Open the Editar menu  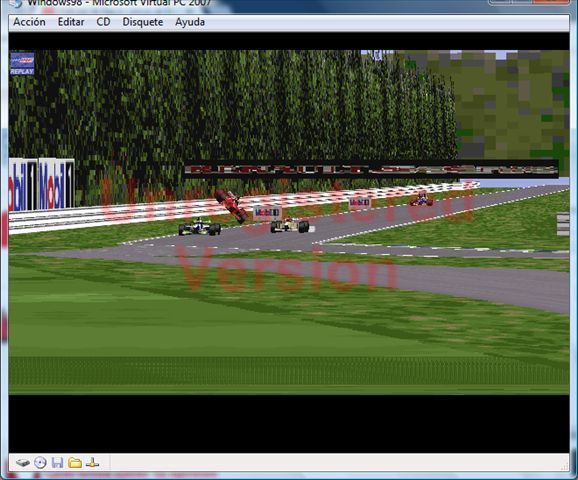(x=71, y=22)
